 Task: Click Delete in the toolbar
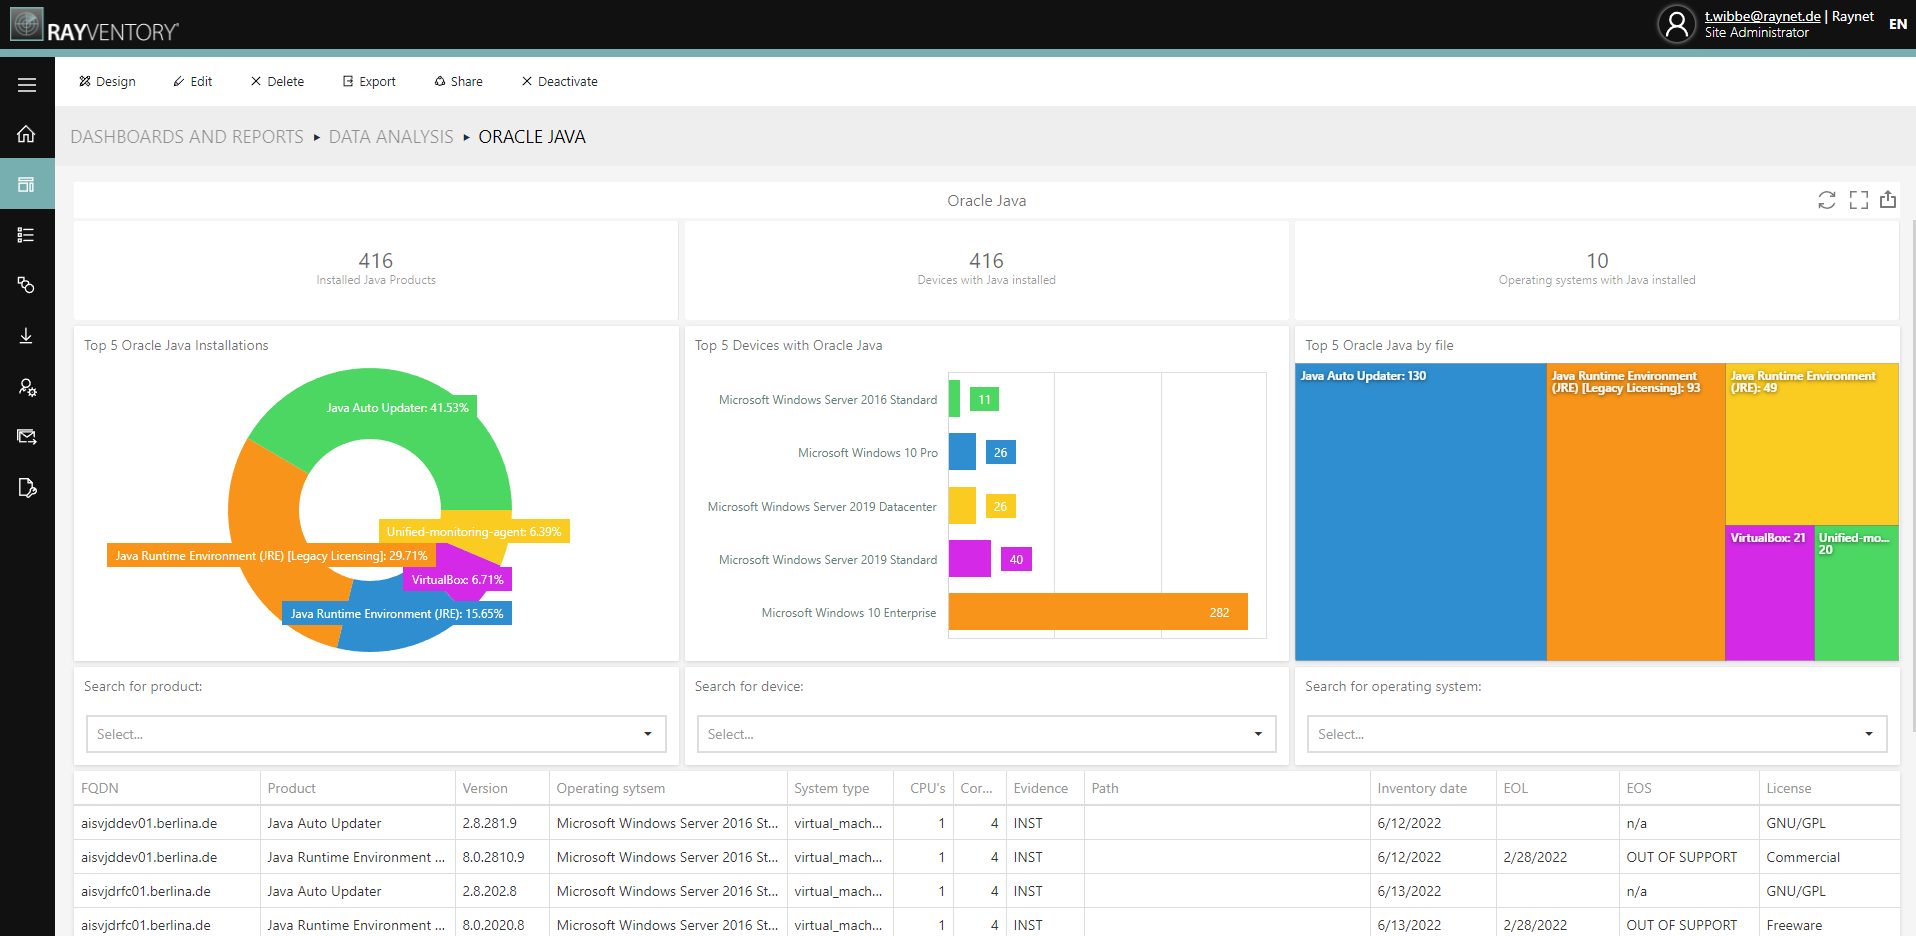coord(277,82)
